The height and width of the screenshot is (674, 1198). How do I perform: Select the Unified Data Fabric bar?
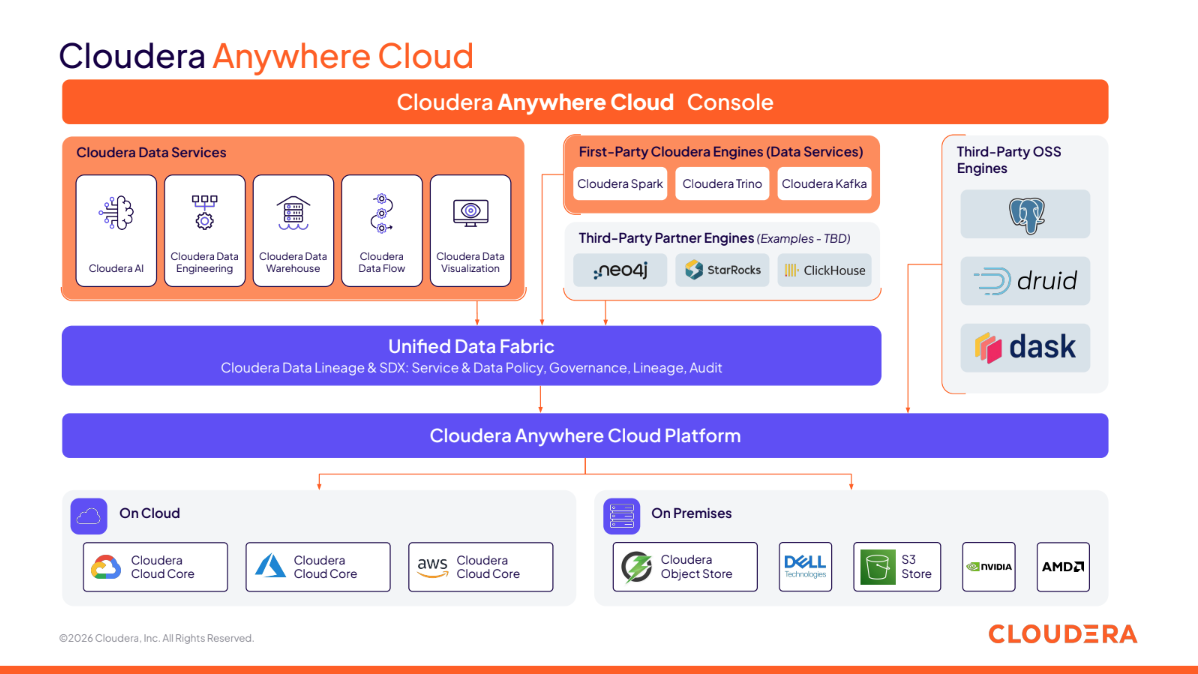click(471, 355)
